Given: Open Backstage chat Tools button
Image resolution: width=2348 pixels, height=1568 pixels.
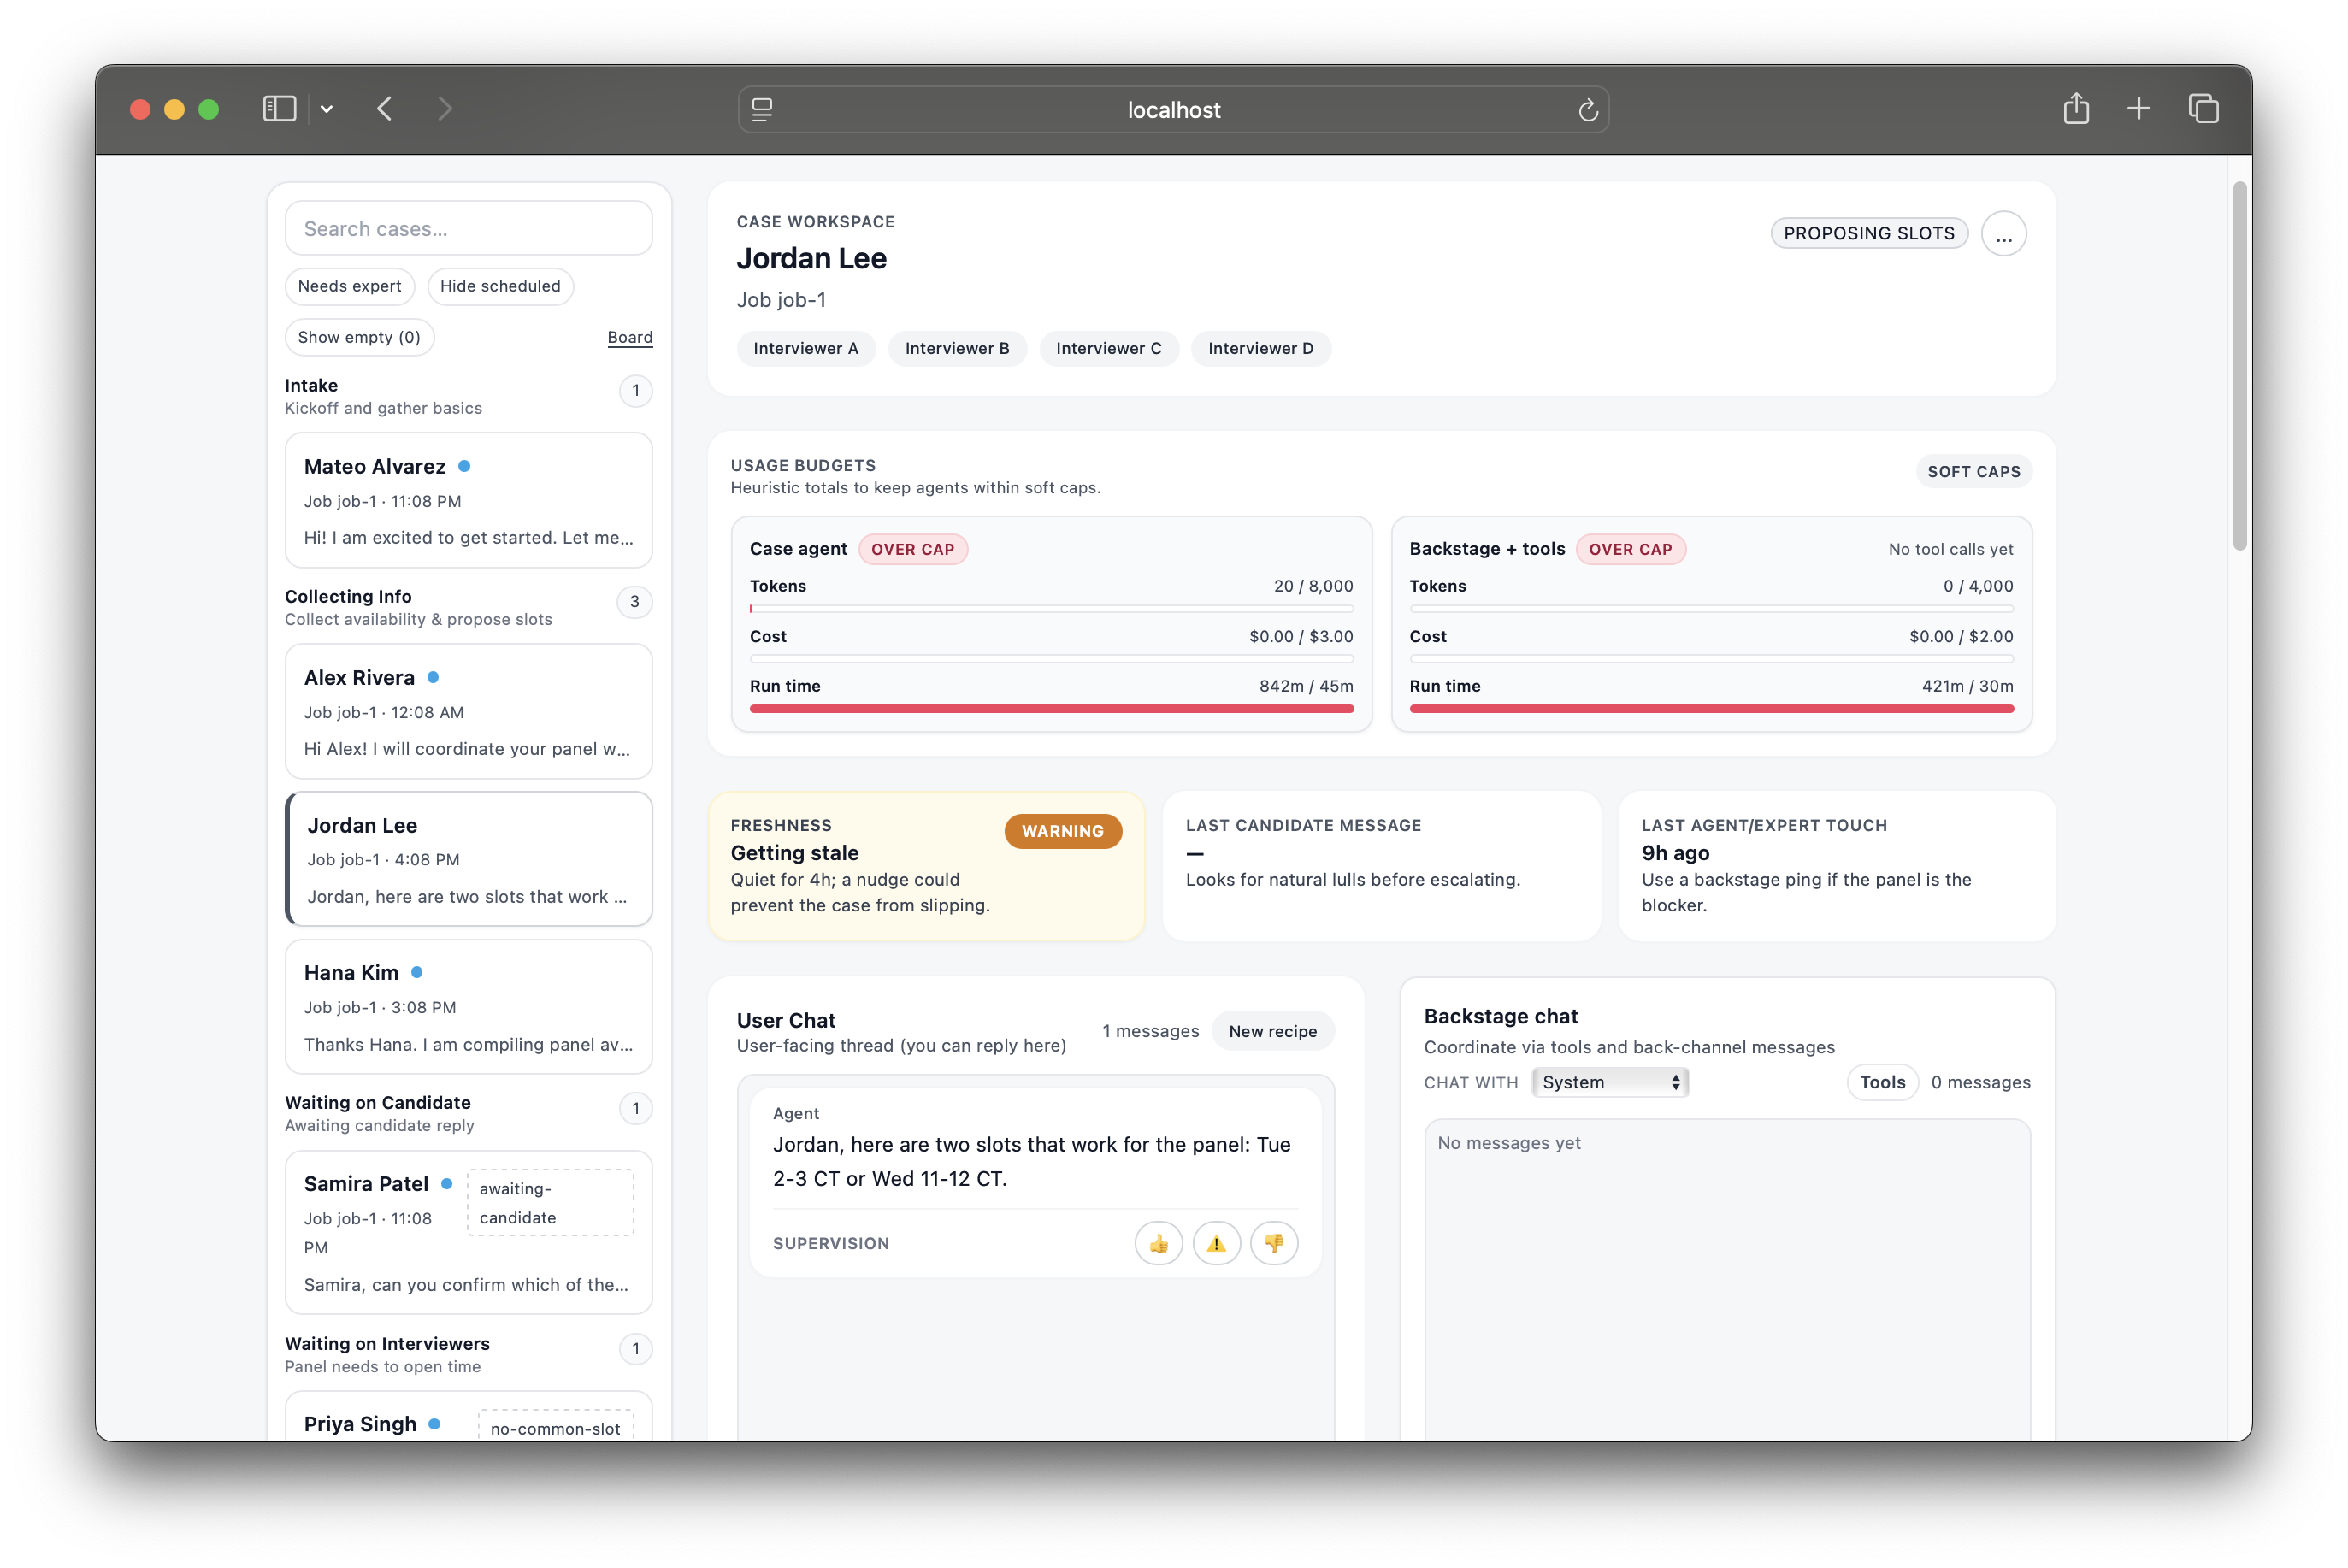Looking at the screenshot, I should [1881, 1082].
